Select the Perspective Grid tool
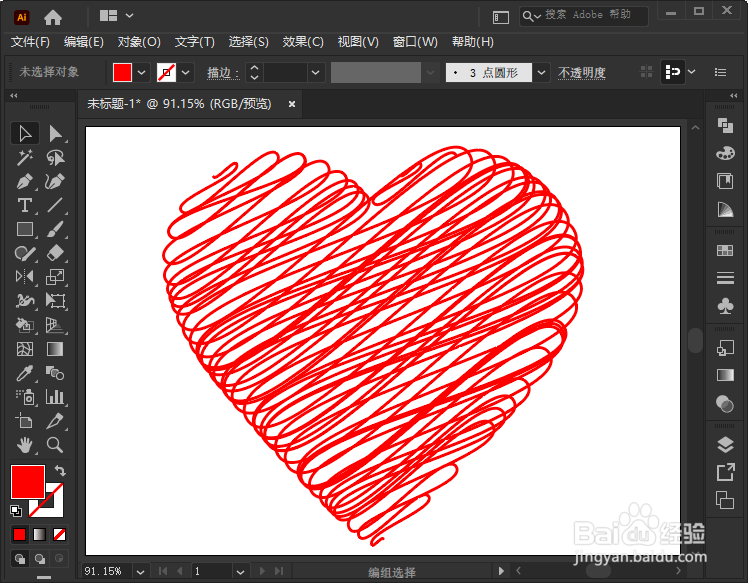748x583 pixels. pyautogui.click(x=55, y=325)
